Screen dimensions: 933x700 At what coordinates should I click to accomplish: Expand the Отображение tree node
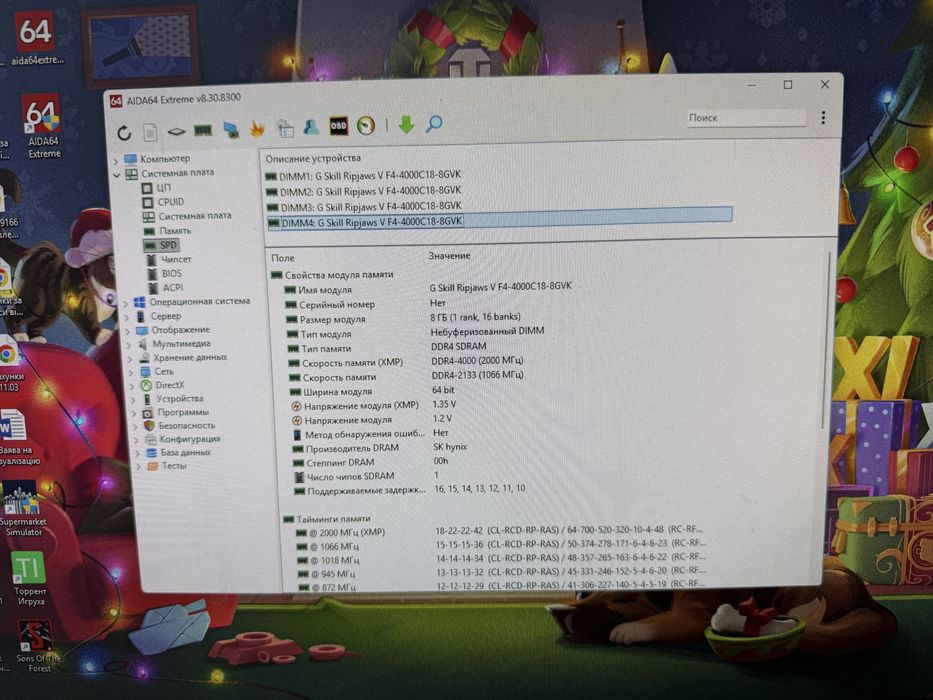[127, 331]
